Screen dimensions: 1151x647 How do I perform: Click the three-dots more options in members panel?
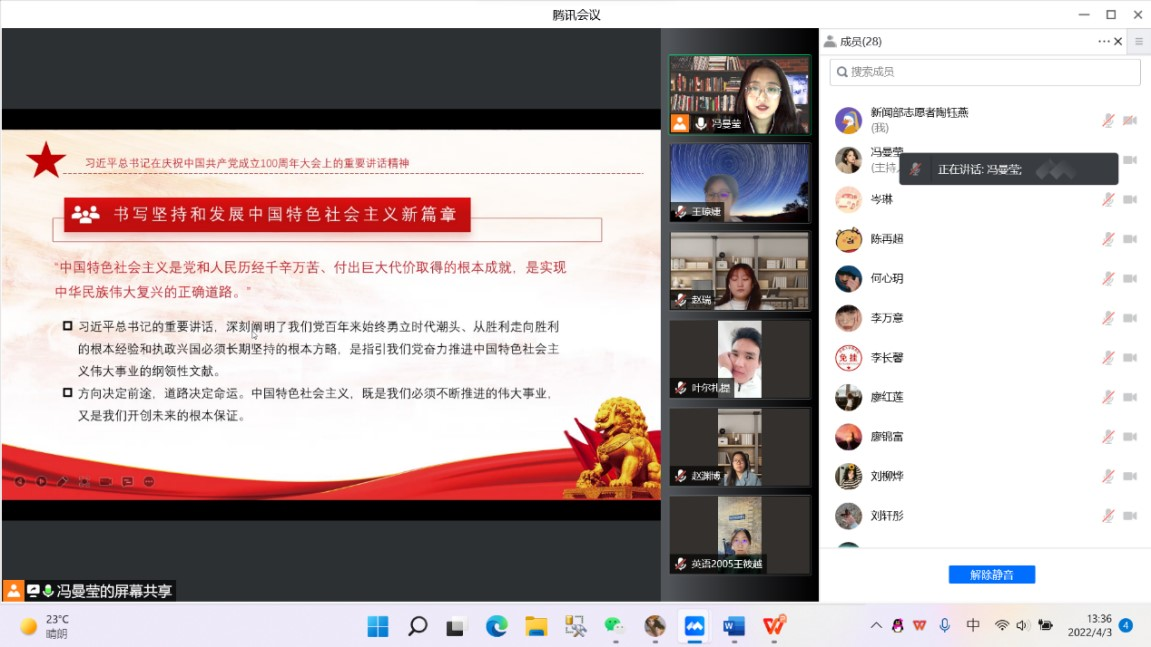[1103, 41]
